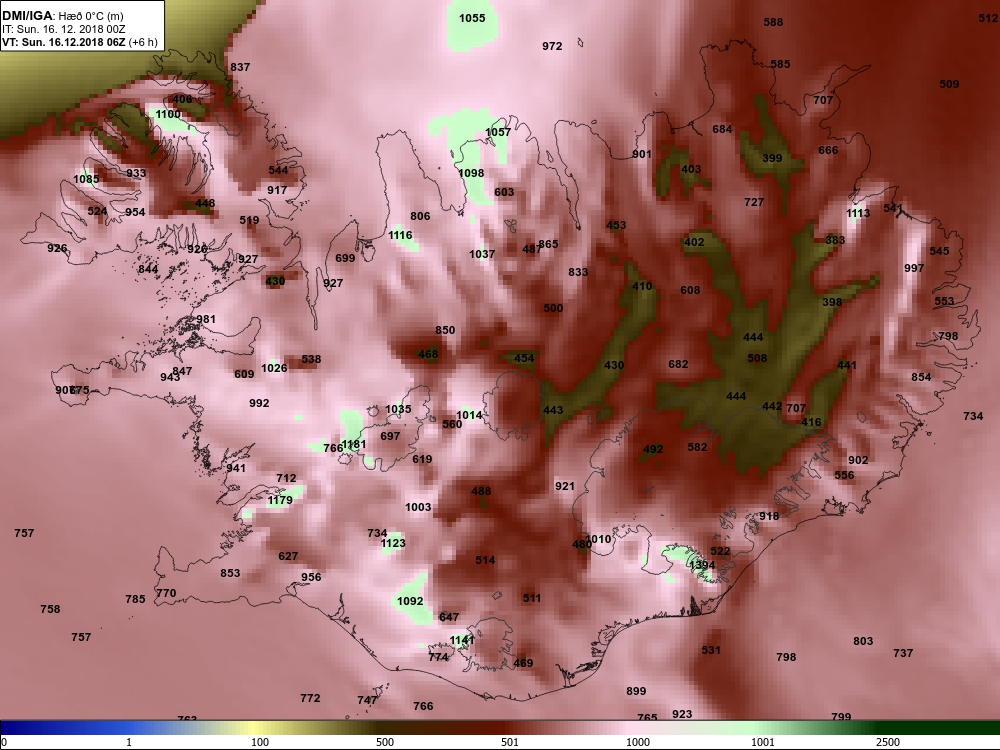Select the 1113 height value
The image size is (1000, 750).
858,212
